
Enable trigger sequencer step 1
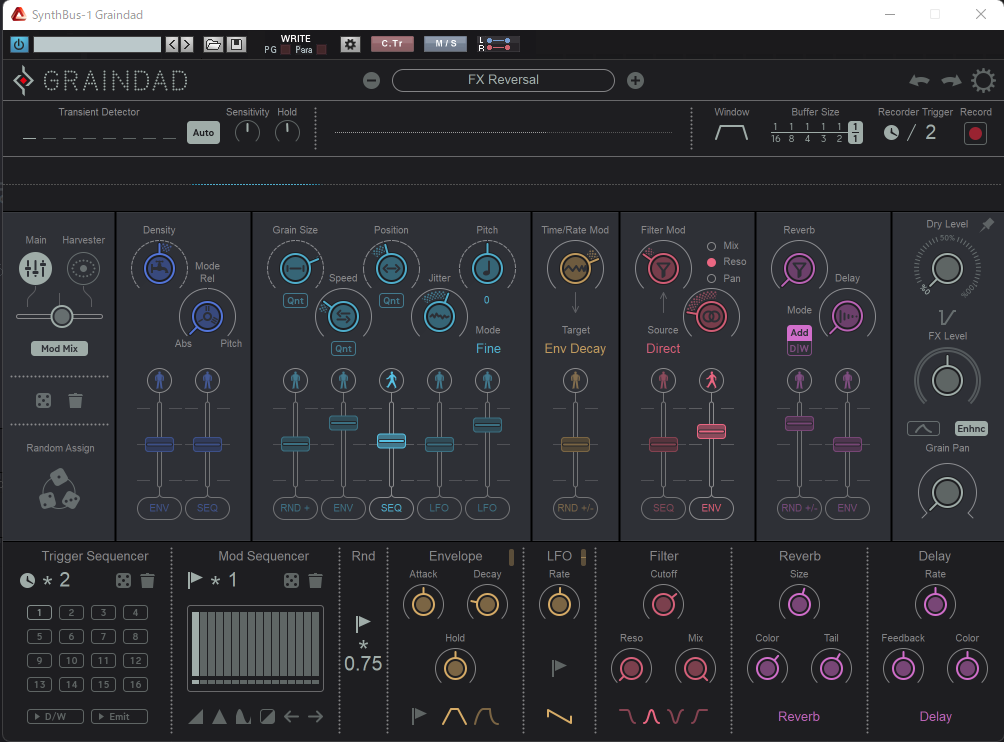pos(39,613)
